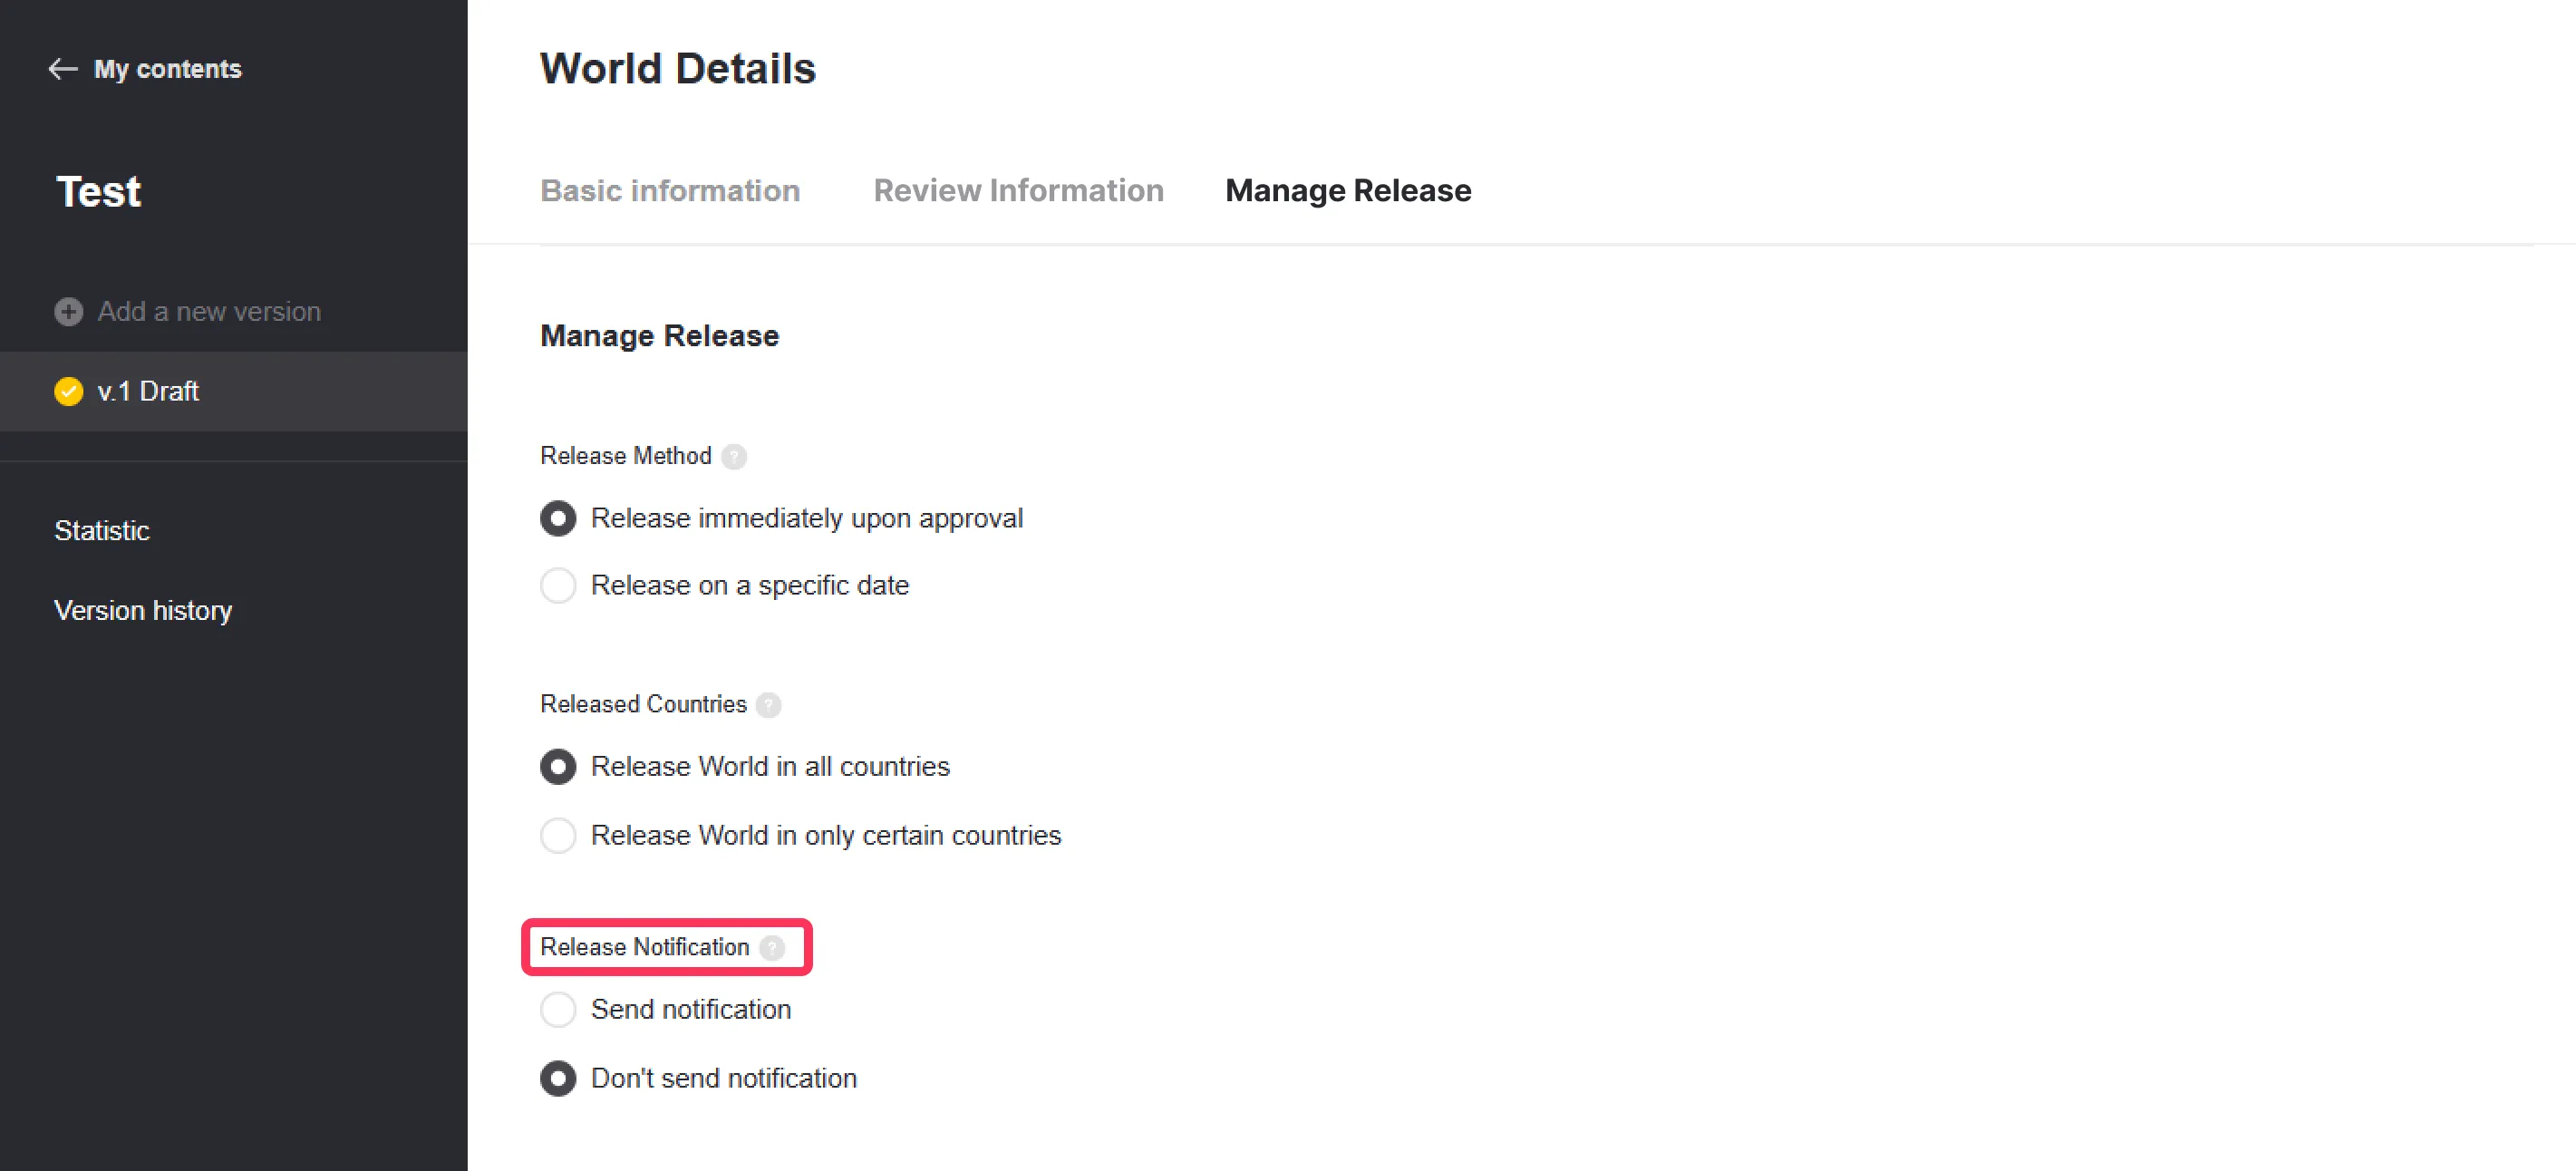Click the back arrow beside My contents

click(63, 69)
